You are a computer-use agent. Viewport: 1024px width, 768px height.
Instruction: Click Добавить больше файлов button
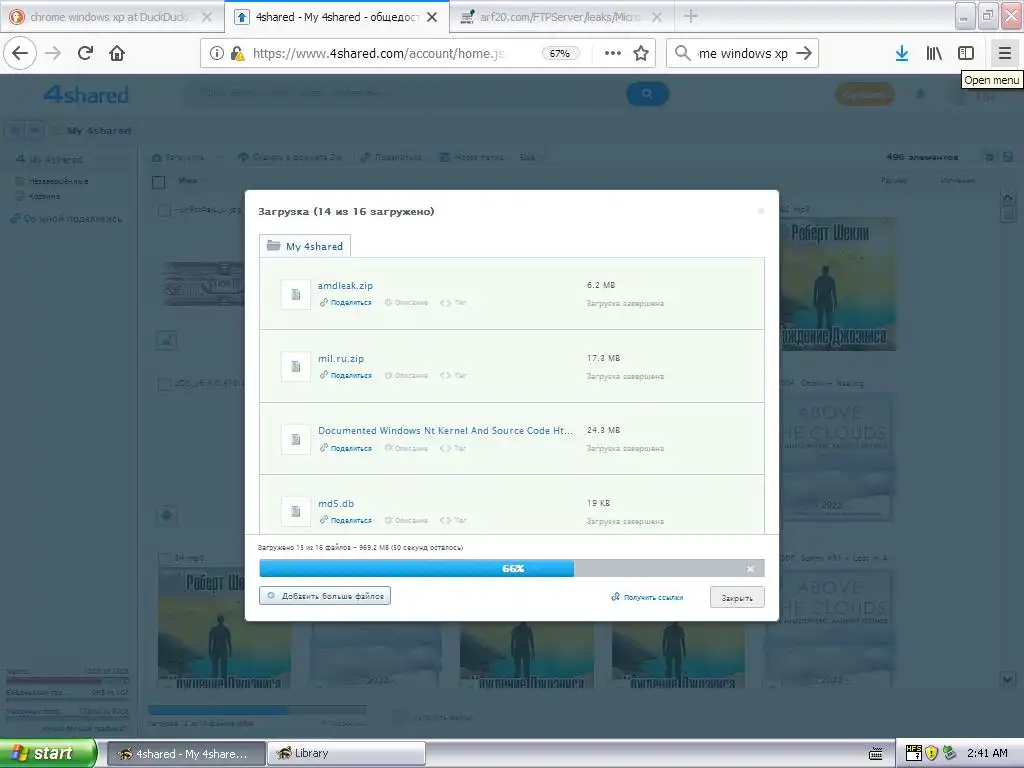tap(325, 596)
